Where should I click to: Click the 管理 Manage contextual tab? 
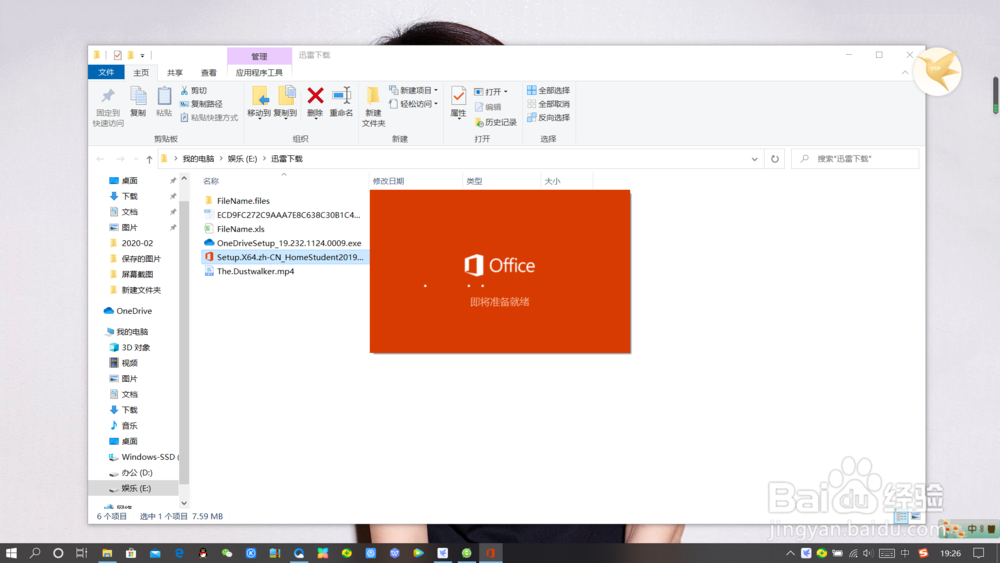click(x=259, y=56)
